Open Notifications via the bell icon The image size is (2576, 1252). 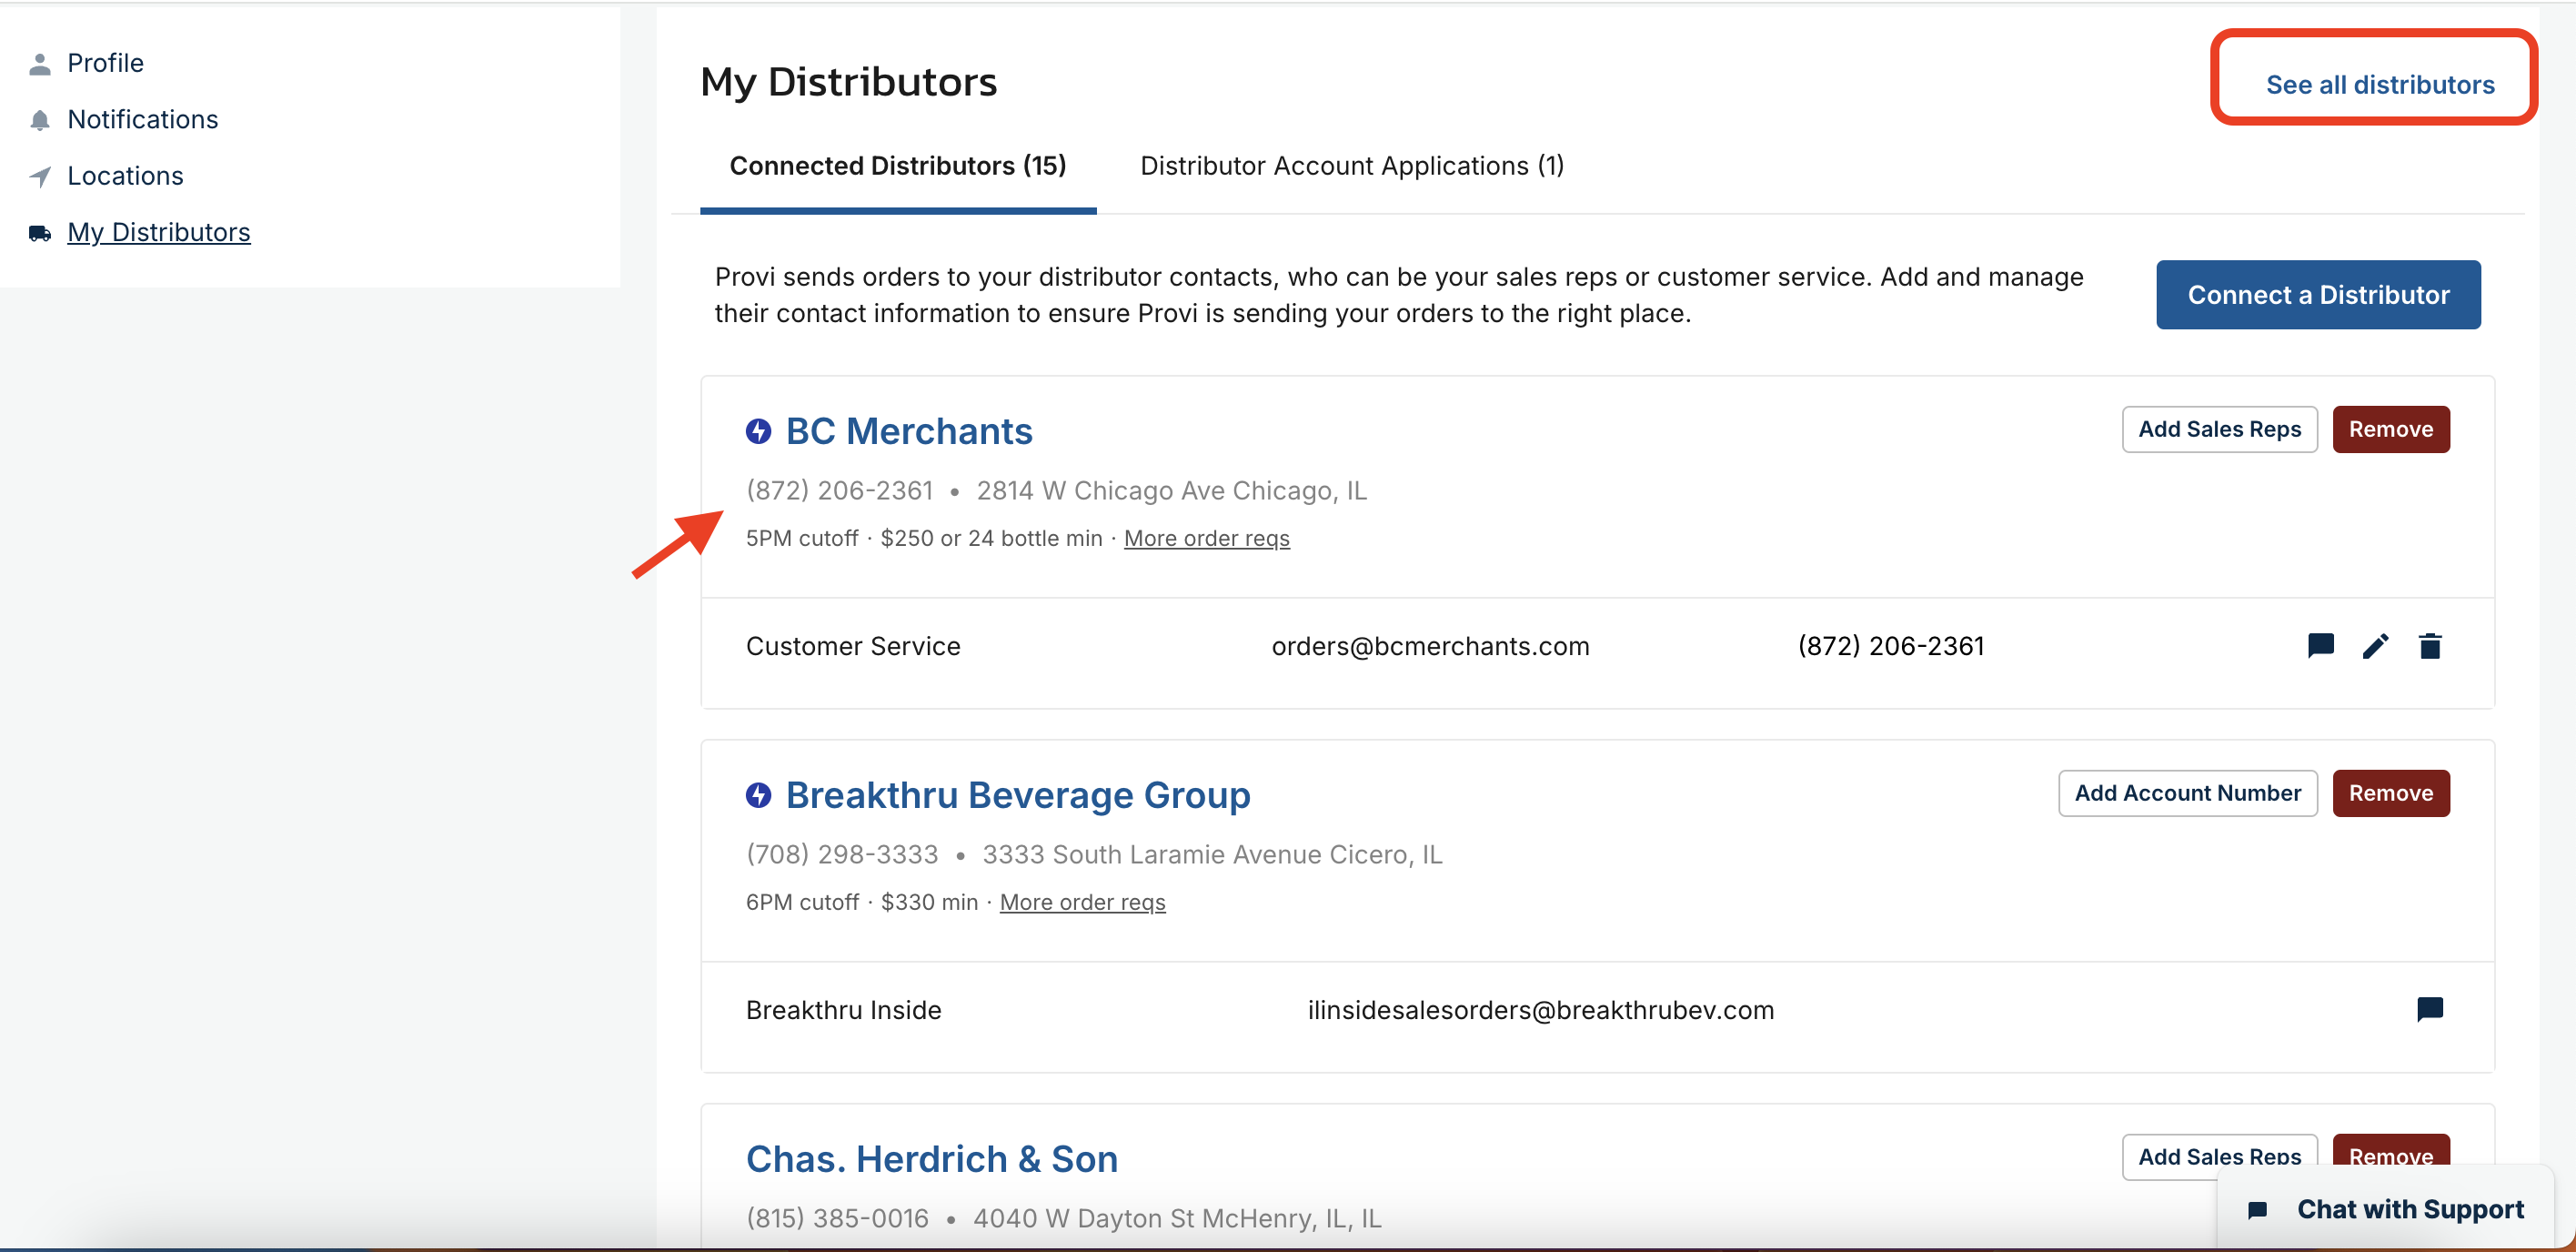pos(39,119)
